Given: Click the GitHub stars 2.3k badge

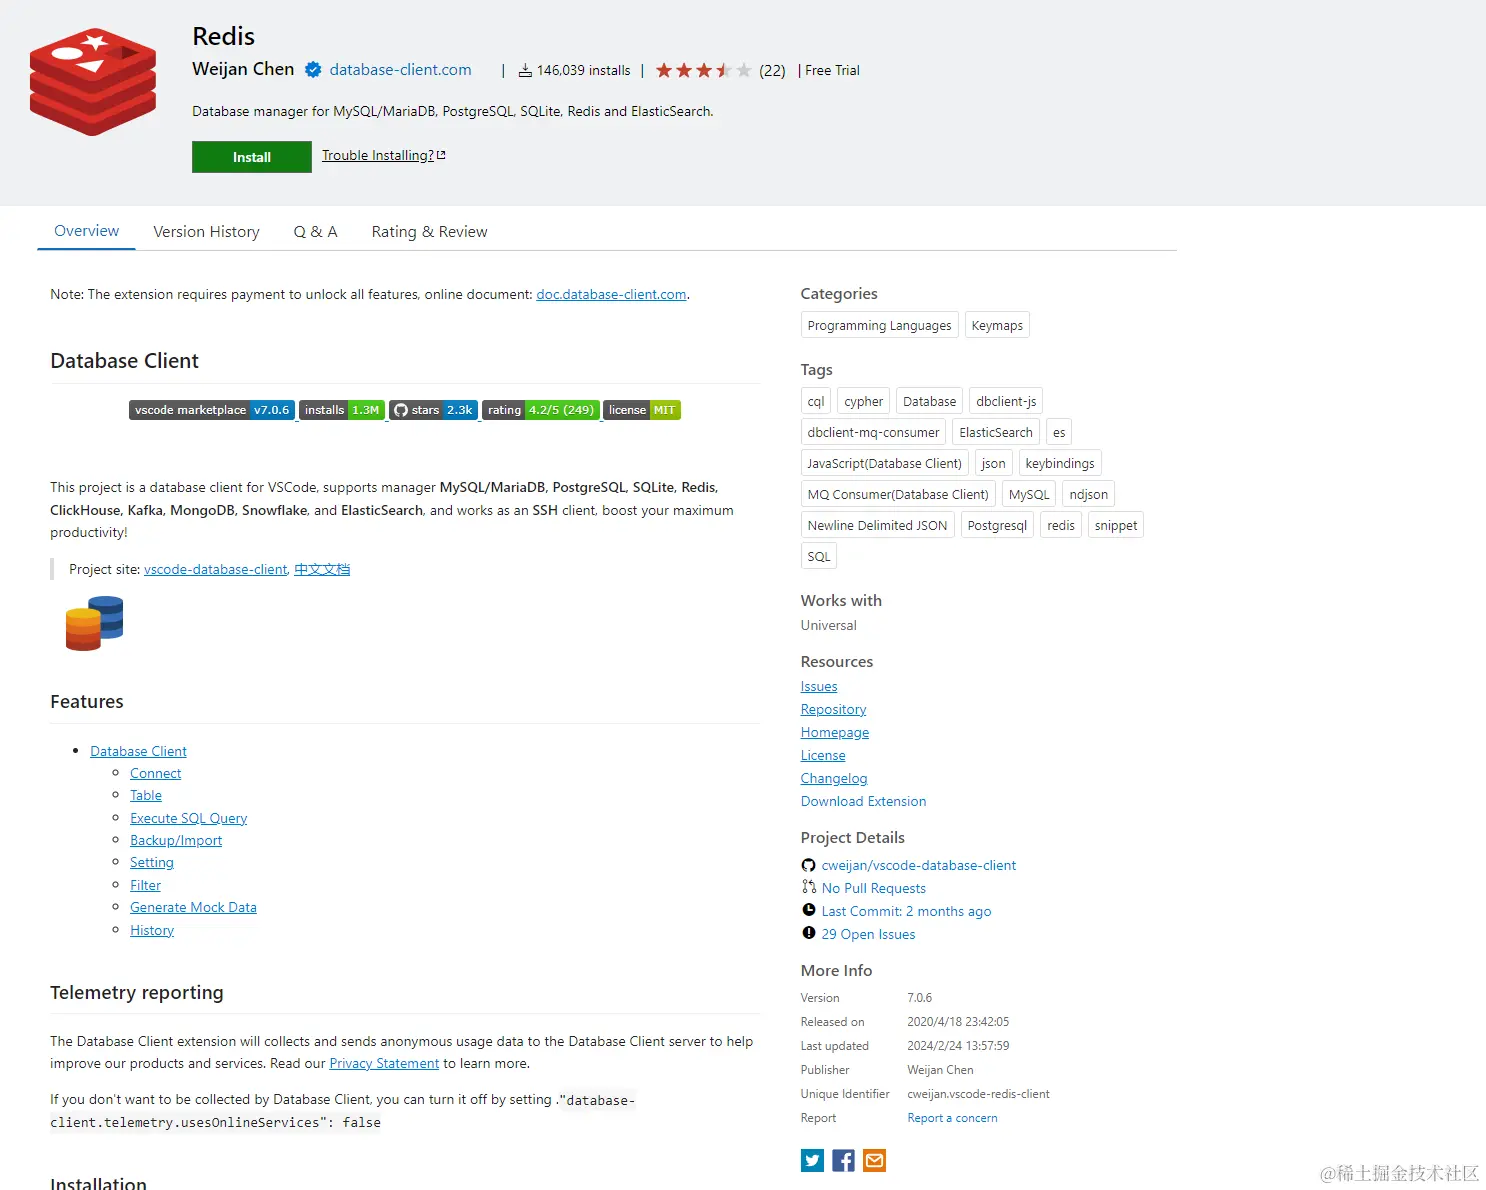Looking at the screenshot, I should pyautogui.click(x=433, y=410).
